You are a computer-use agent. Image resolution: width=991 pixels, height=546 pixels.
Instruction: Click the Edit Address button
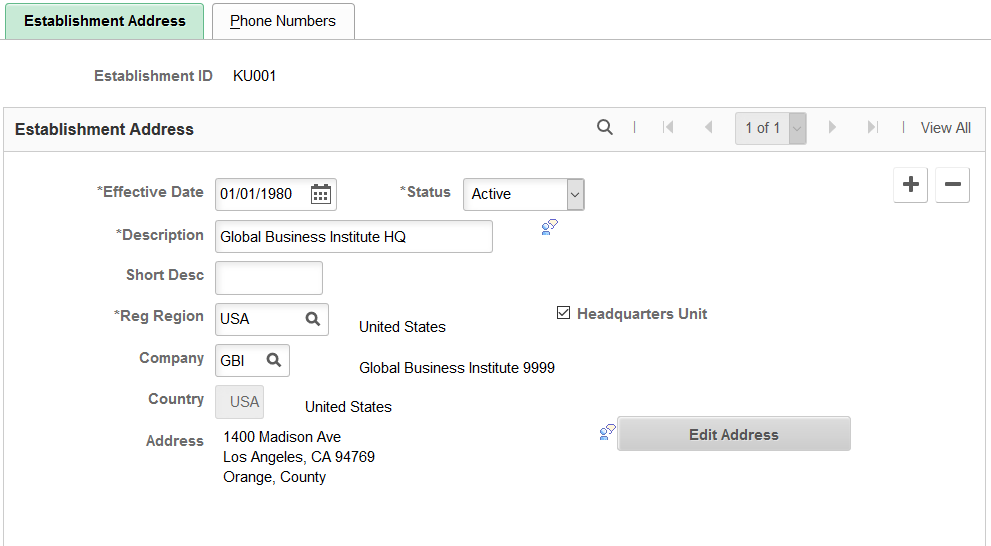[x=734, y=434]
